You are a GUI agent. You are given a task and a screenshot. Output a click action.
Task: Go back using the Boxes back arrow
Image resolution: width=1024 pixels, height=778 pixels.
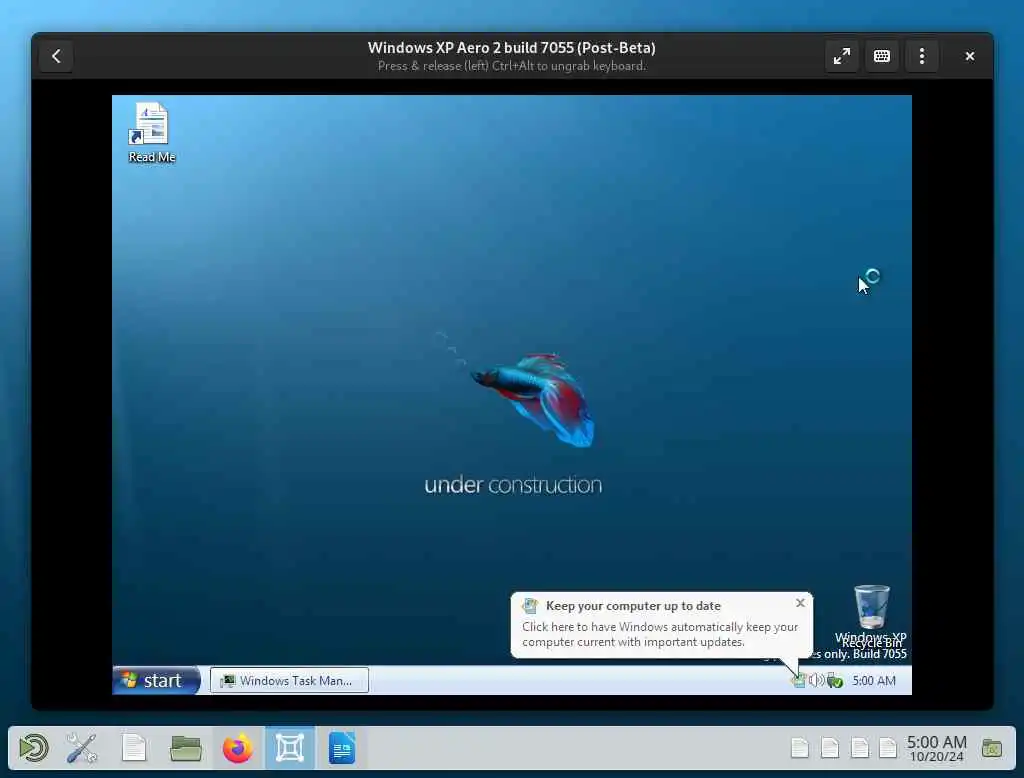coord(56,57)
